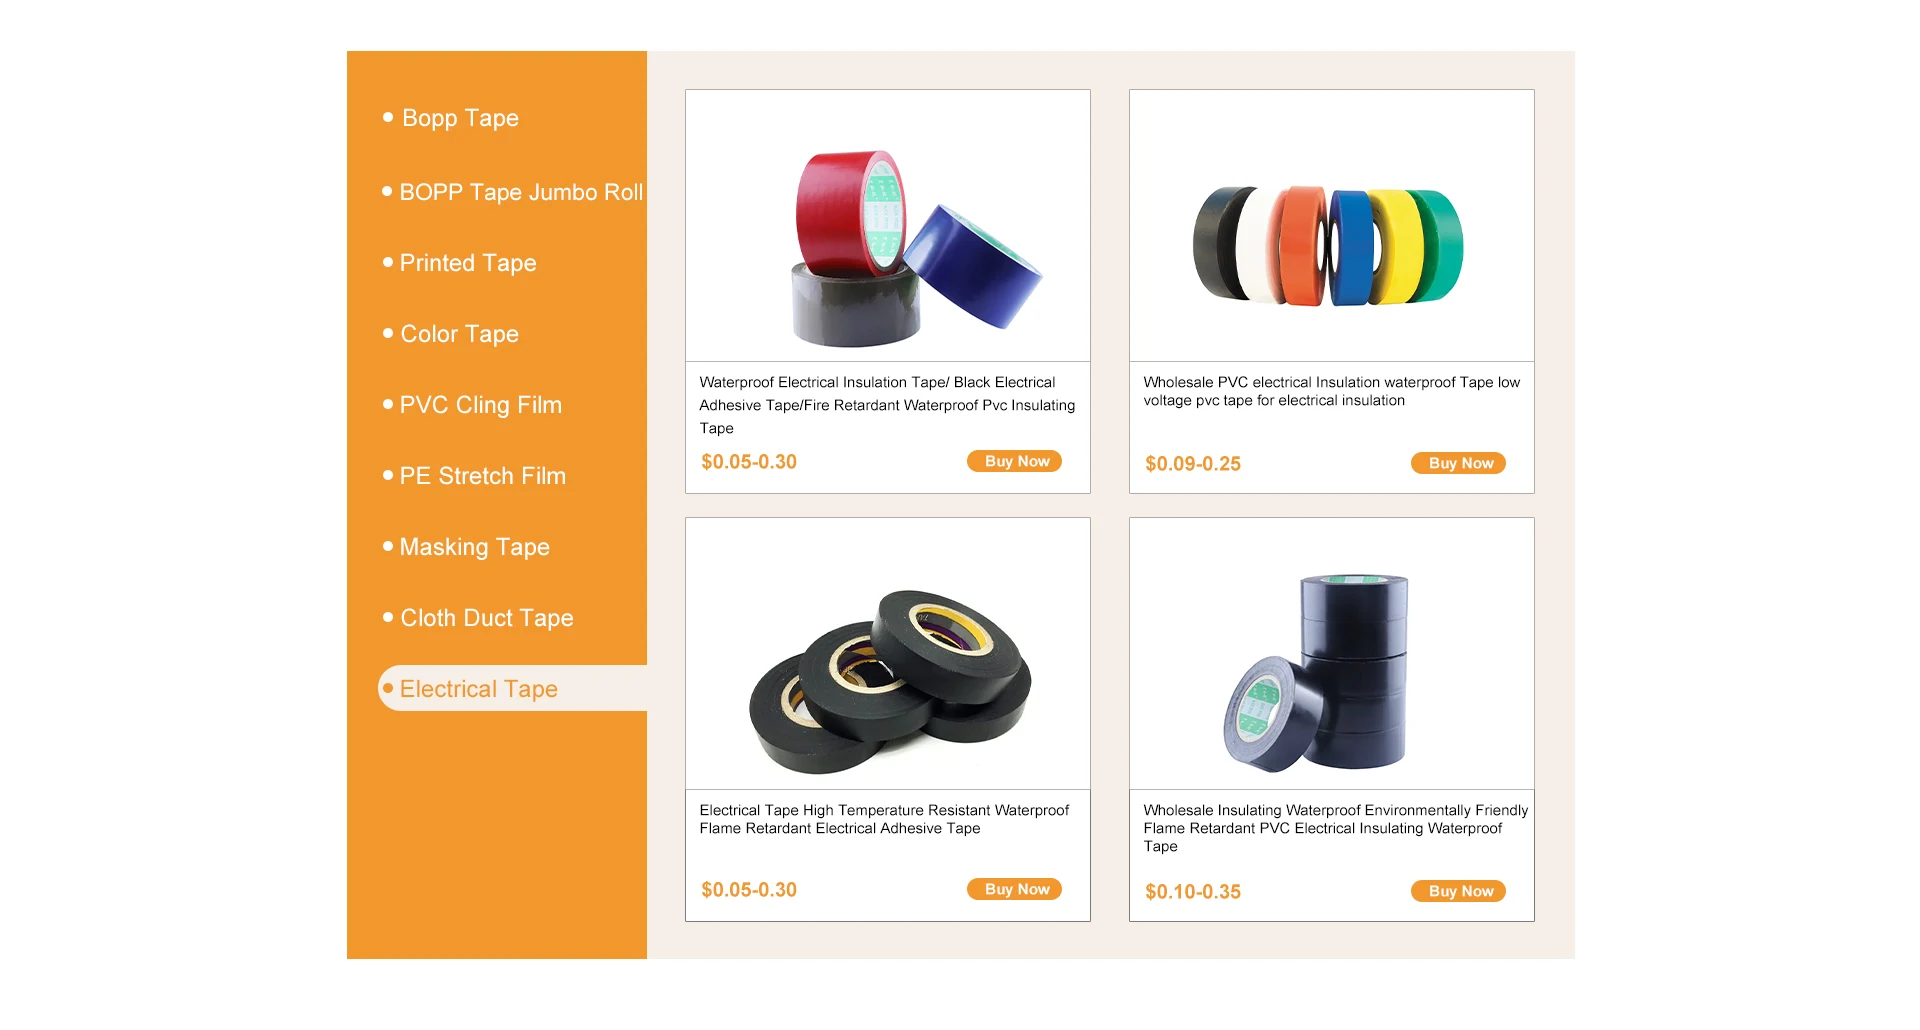
Task: Click Buy Now on the $0.10-0.35 product
Action: pos(1458,891)
